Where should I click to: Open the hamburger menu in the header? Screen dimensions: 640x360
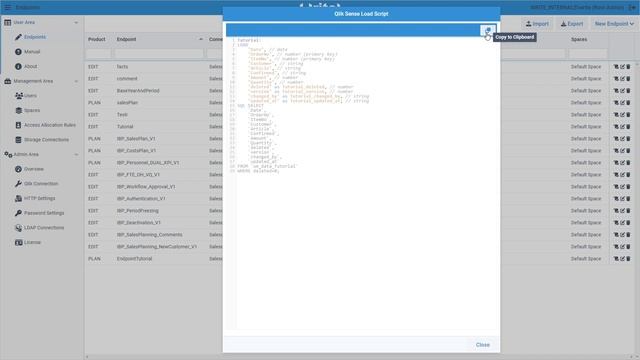[x=8, y=7]
